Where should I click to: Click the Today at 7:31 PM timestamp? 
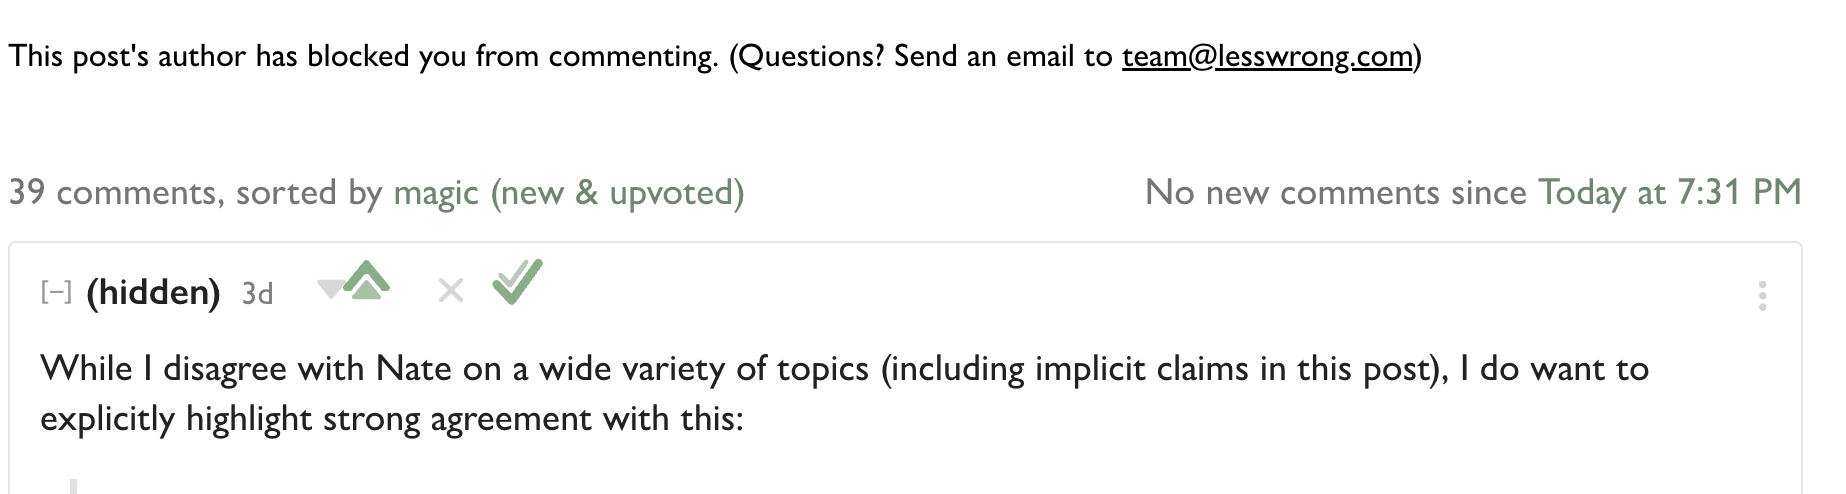(x=1669, y=192)
